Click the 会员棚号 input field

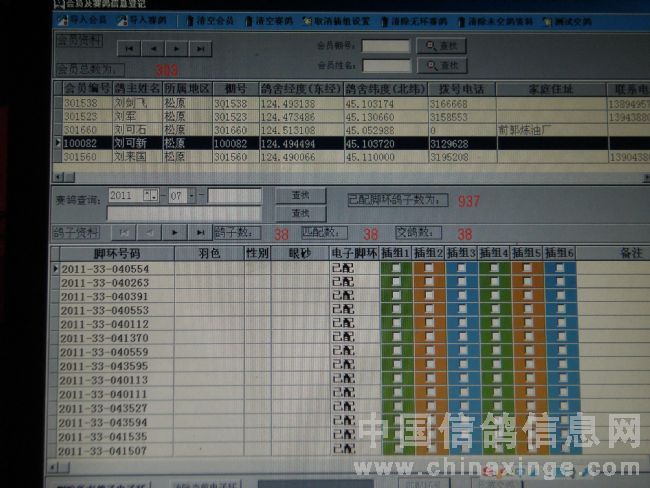[385, 45]
